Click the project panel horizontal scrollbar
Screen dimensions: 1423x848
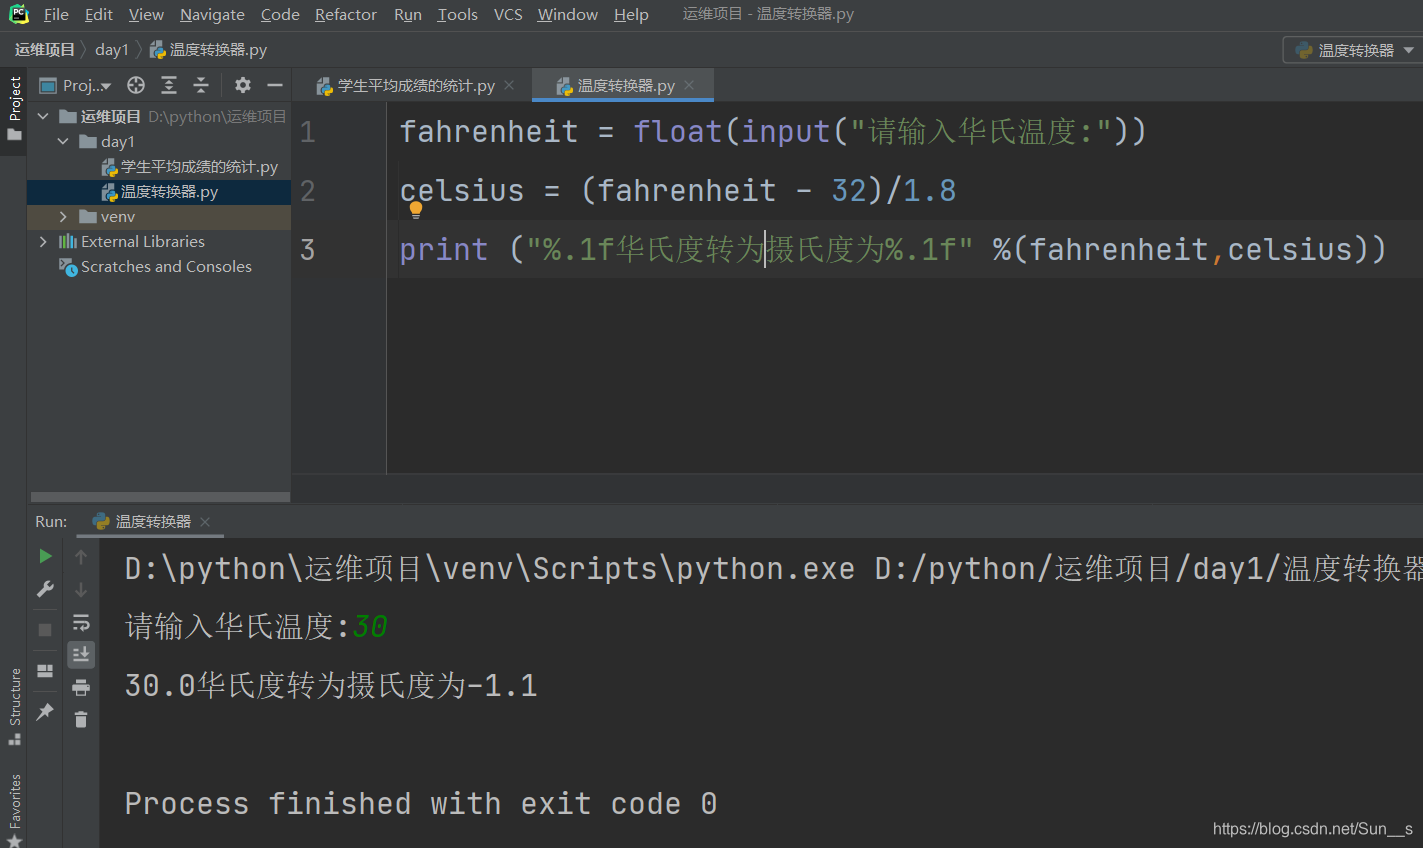coord(160,496)
